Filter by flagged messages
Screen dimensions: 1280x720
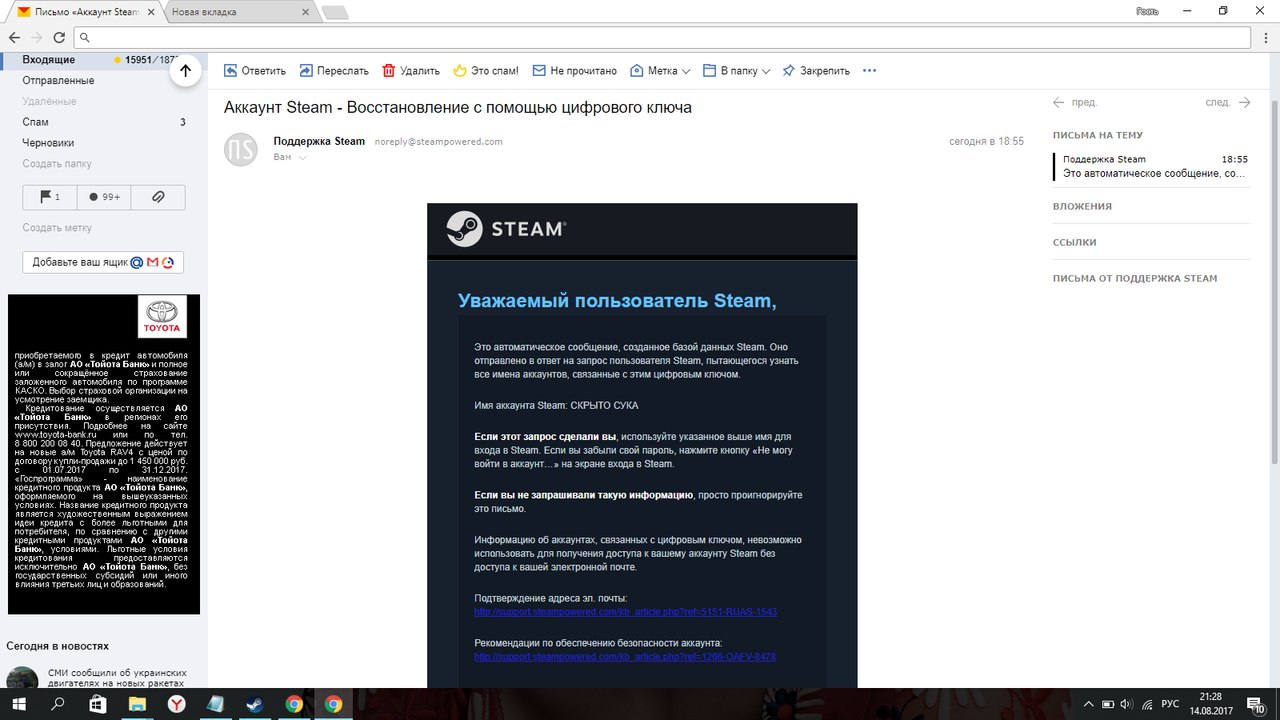50,197
